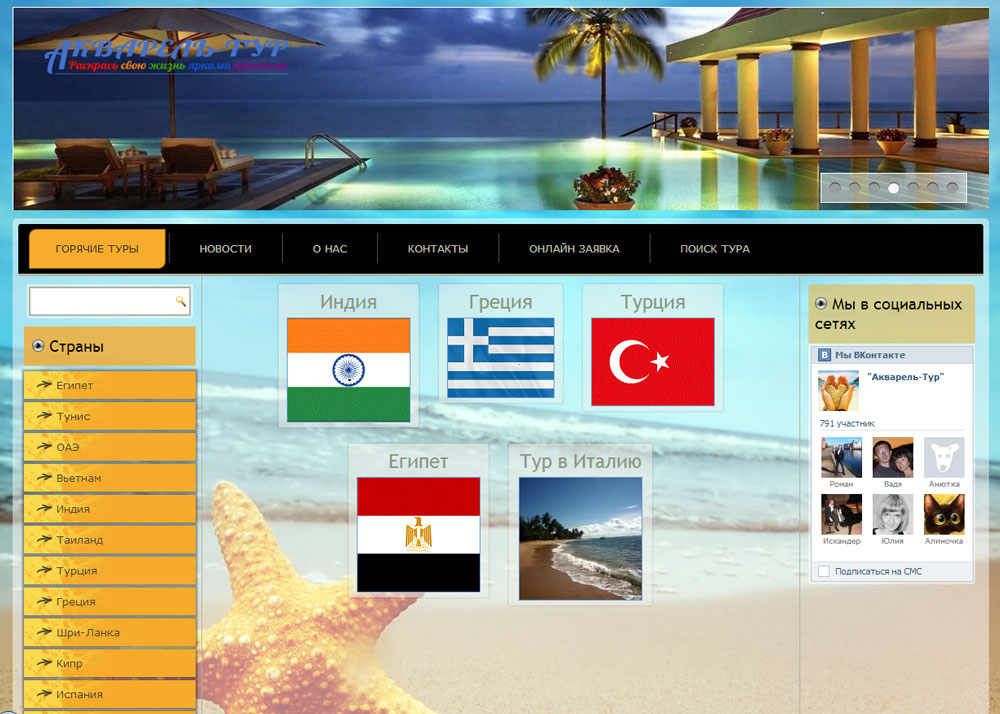This screenshot has height=714, width=1000.
Task: Select the third banner slider dot
Action: (874, 187)
